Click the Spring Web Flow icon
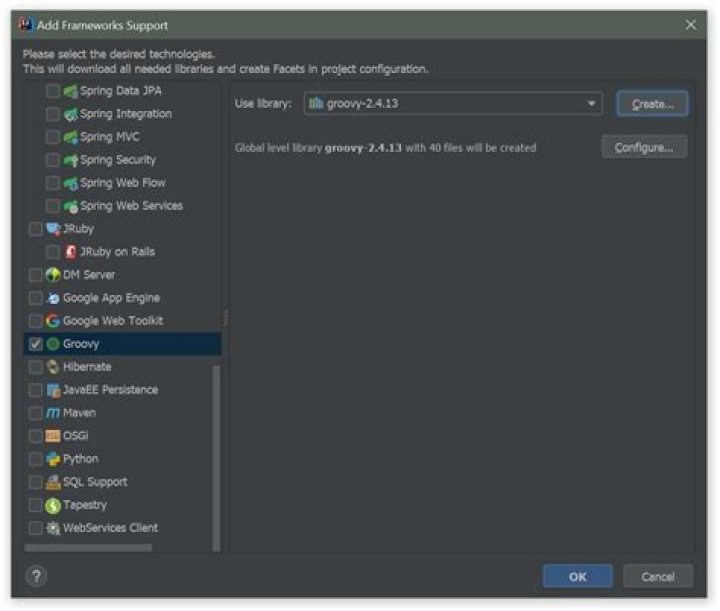 tap(70, 183)
